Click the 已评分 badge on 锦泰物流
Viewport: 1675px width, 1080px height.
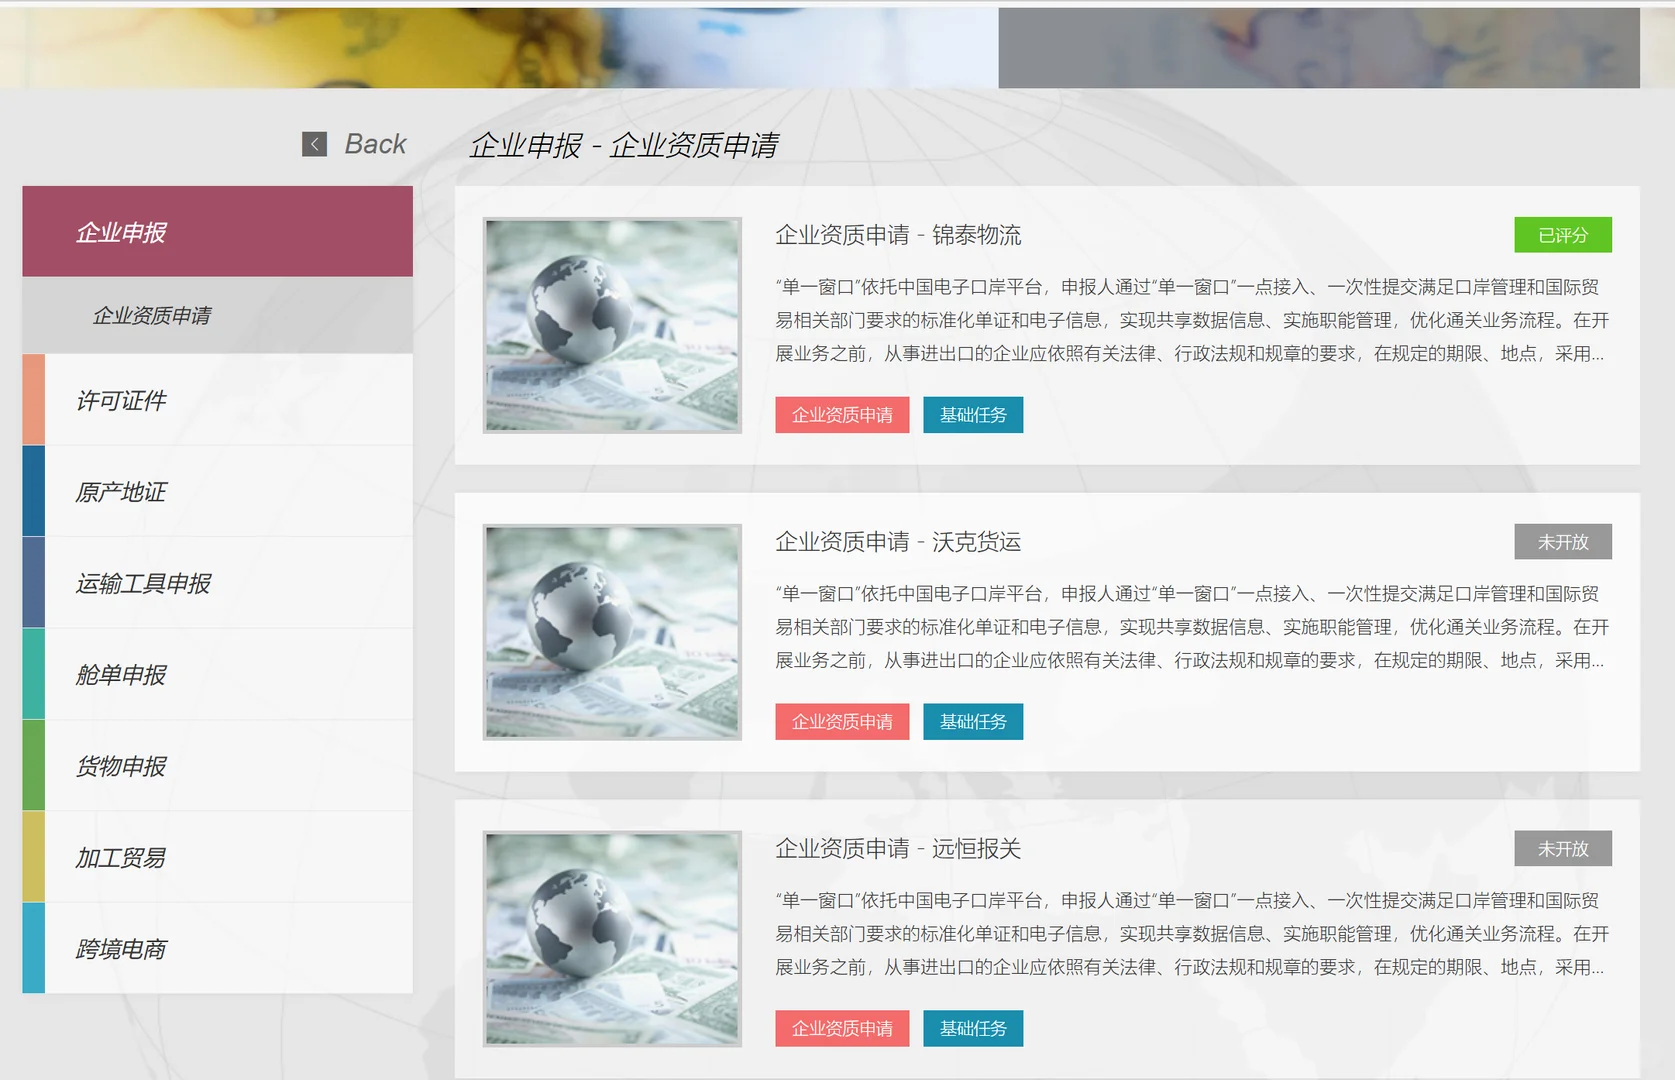click(x=1563, y=234)
